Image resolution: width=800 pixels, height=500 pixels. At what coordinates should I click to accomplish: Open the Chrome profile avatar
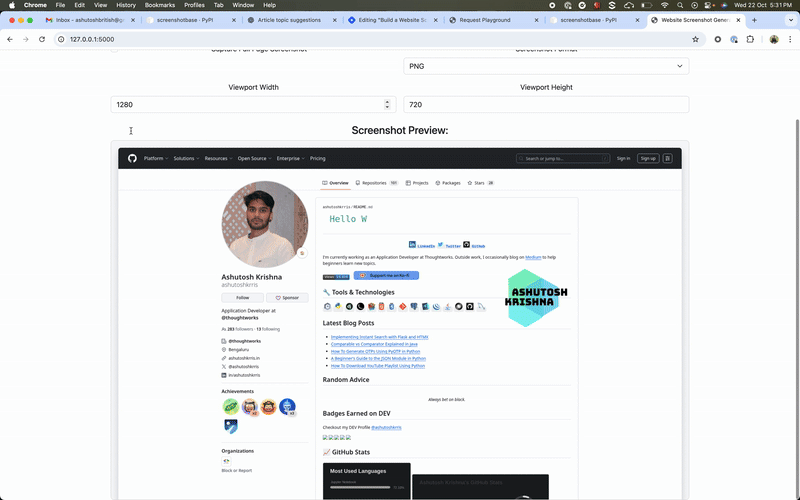pyautogui.click(x=773, y=39)
